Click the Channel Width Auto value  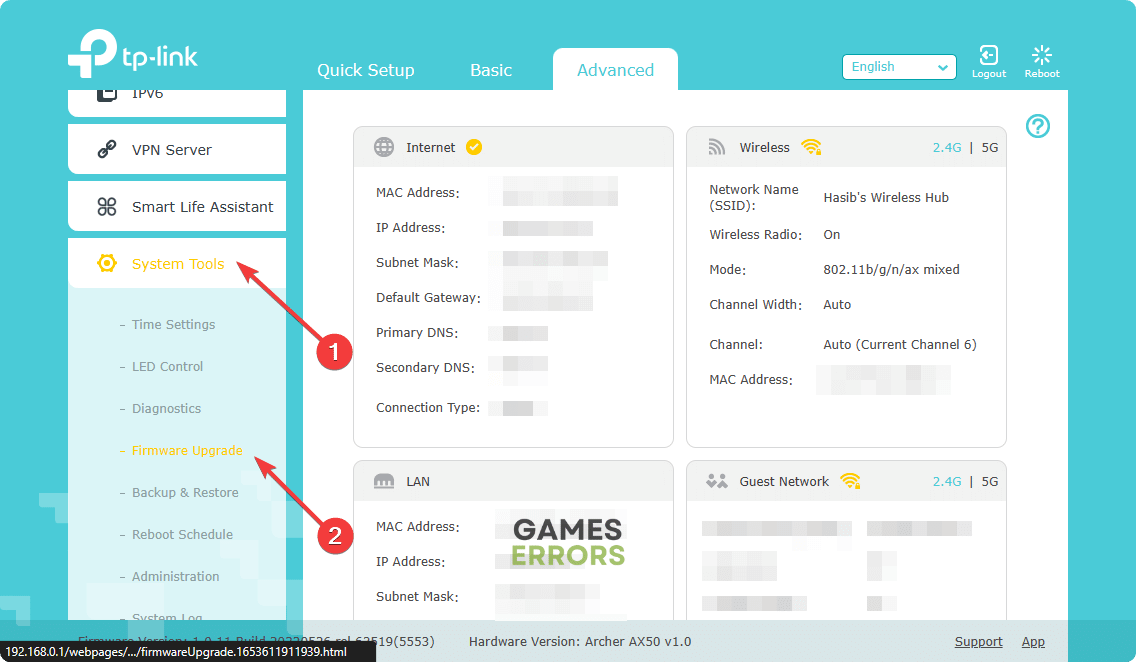[x=837, y=305]
